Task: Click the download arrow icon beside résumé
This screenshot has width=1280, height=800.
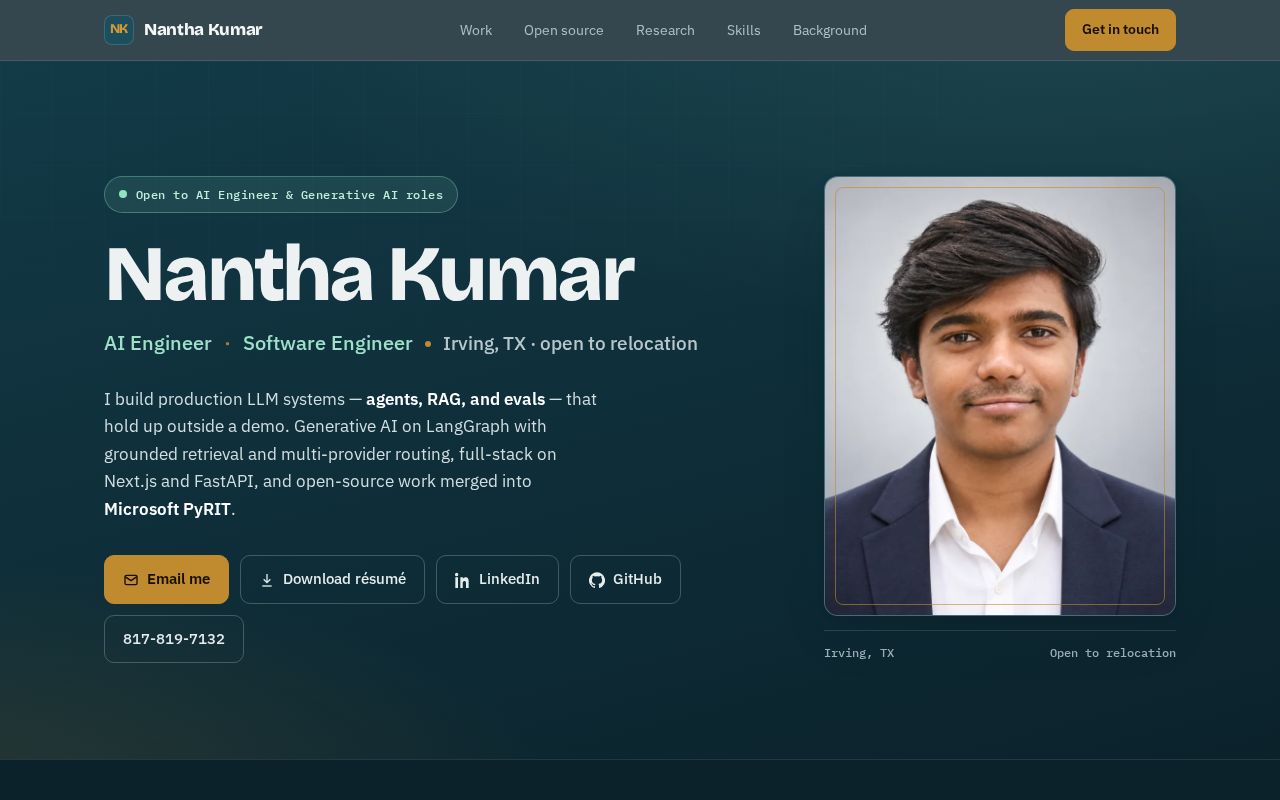Action: tap(267, 580)
